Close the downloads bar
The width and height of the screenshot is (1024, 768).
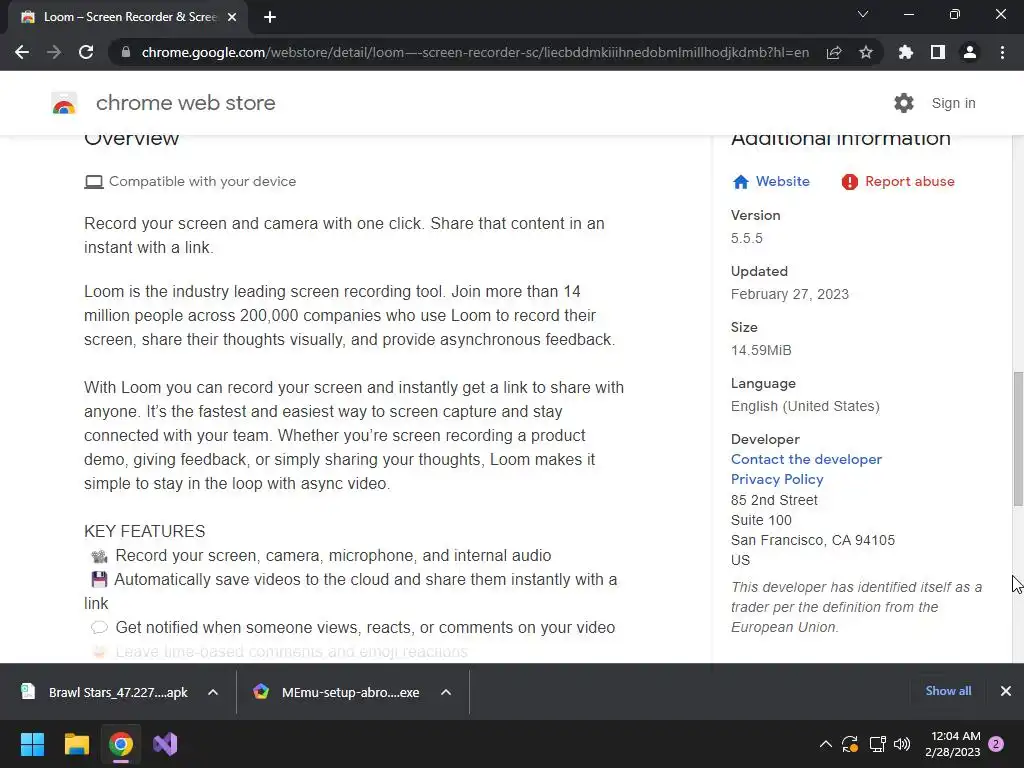click(1006, 691)
